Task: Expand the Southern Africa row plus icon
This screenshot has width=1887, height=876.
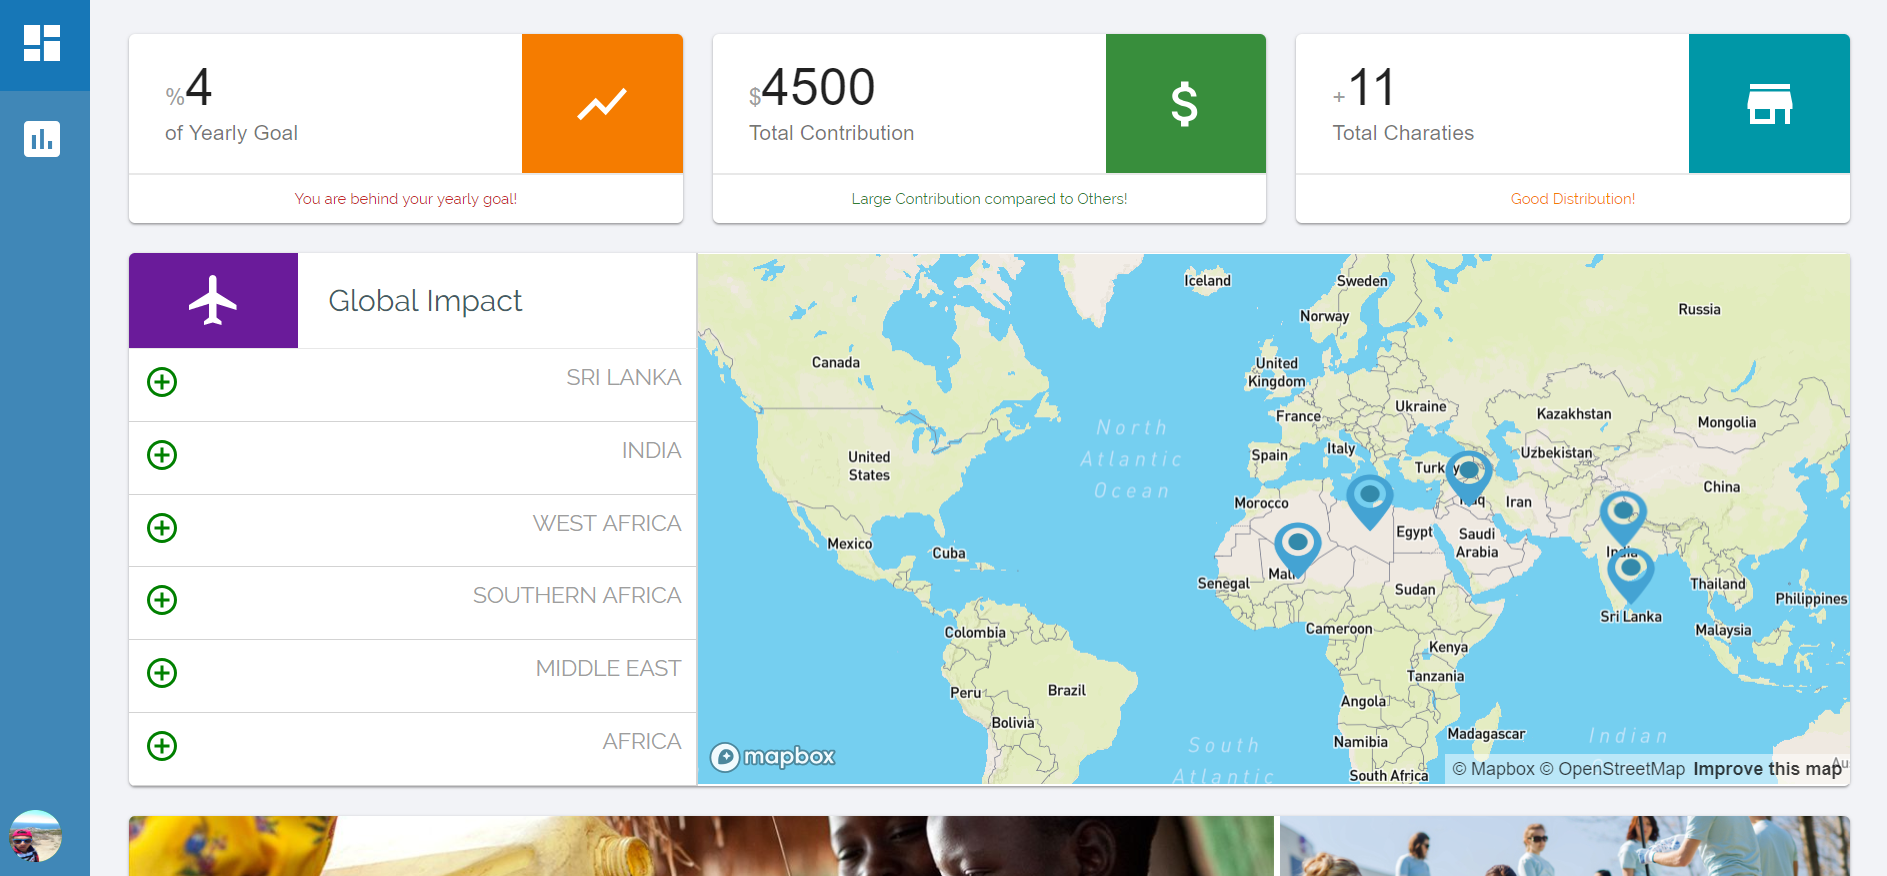Action: (162, 600)
